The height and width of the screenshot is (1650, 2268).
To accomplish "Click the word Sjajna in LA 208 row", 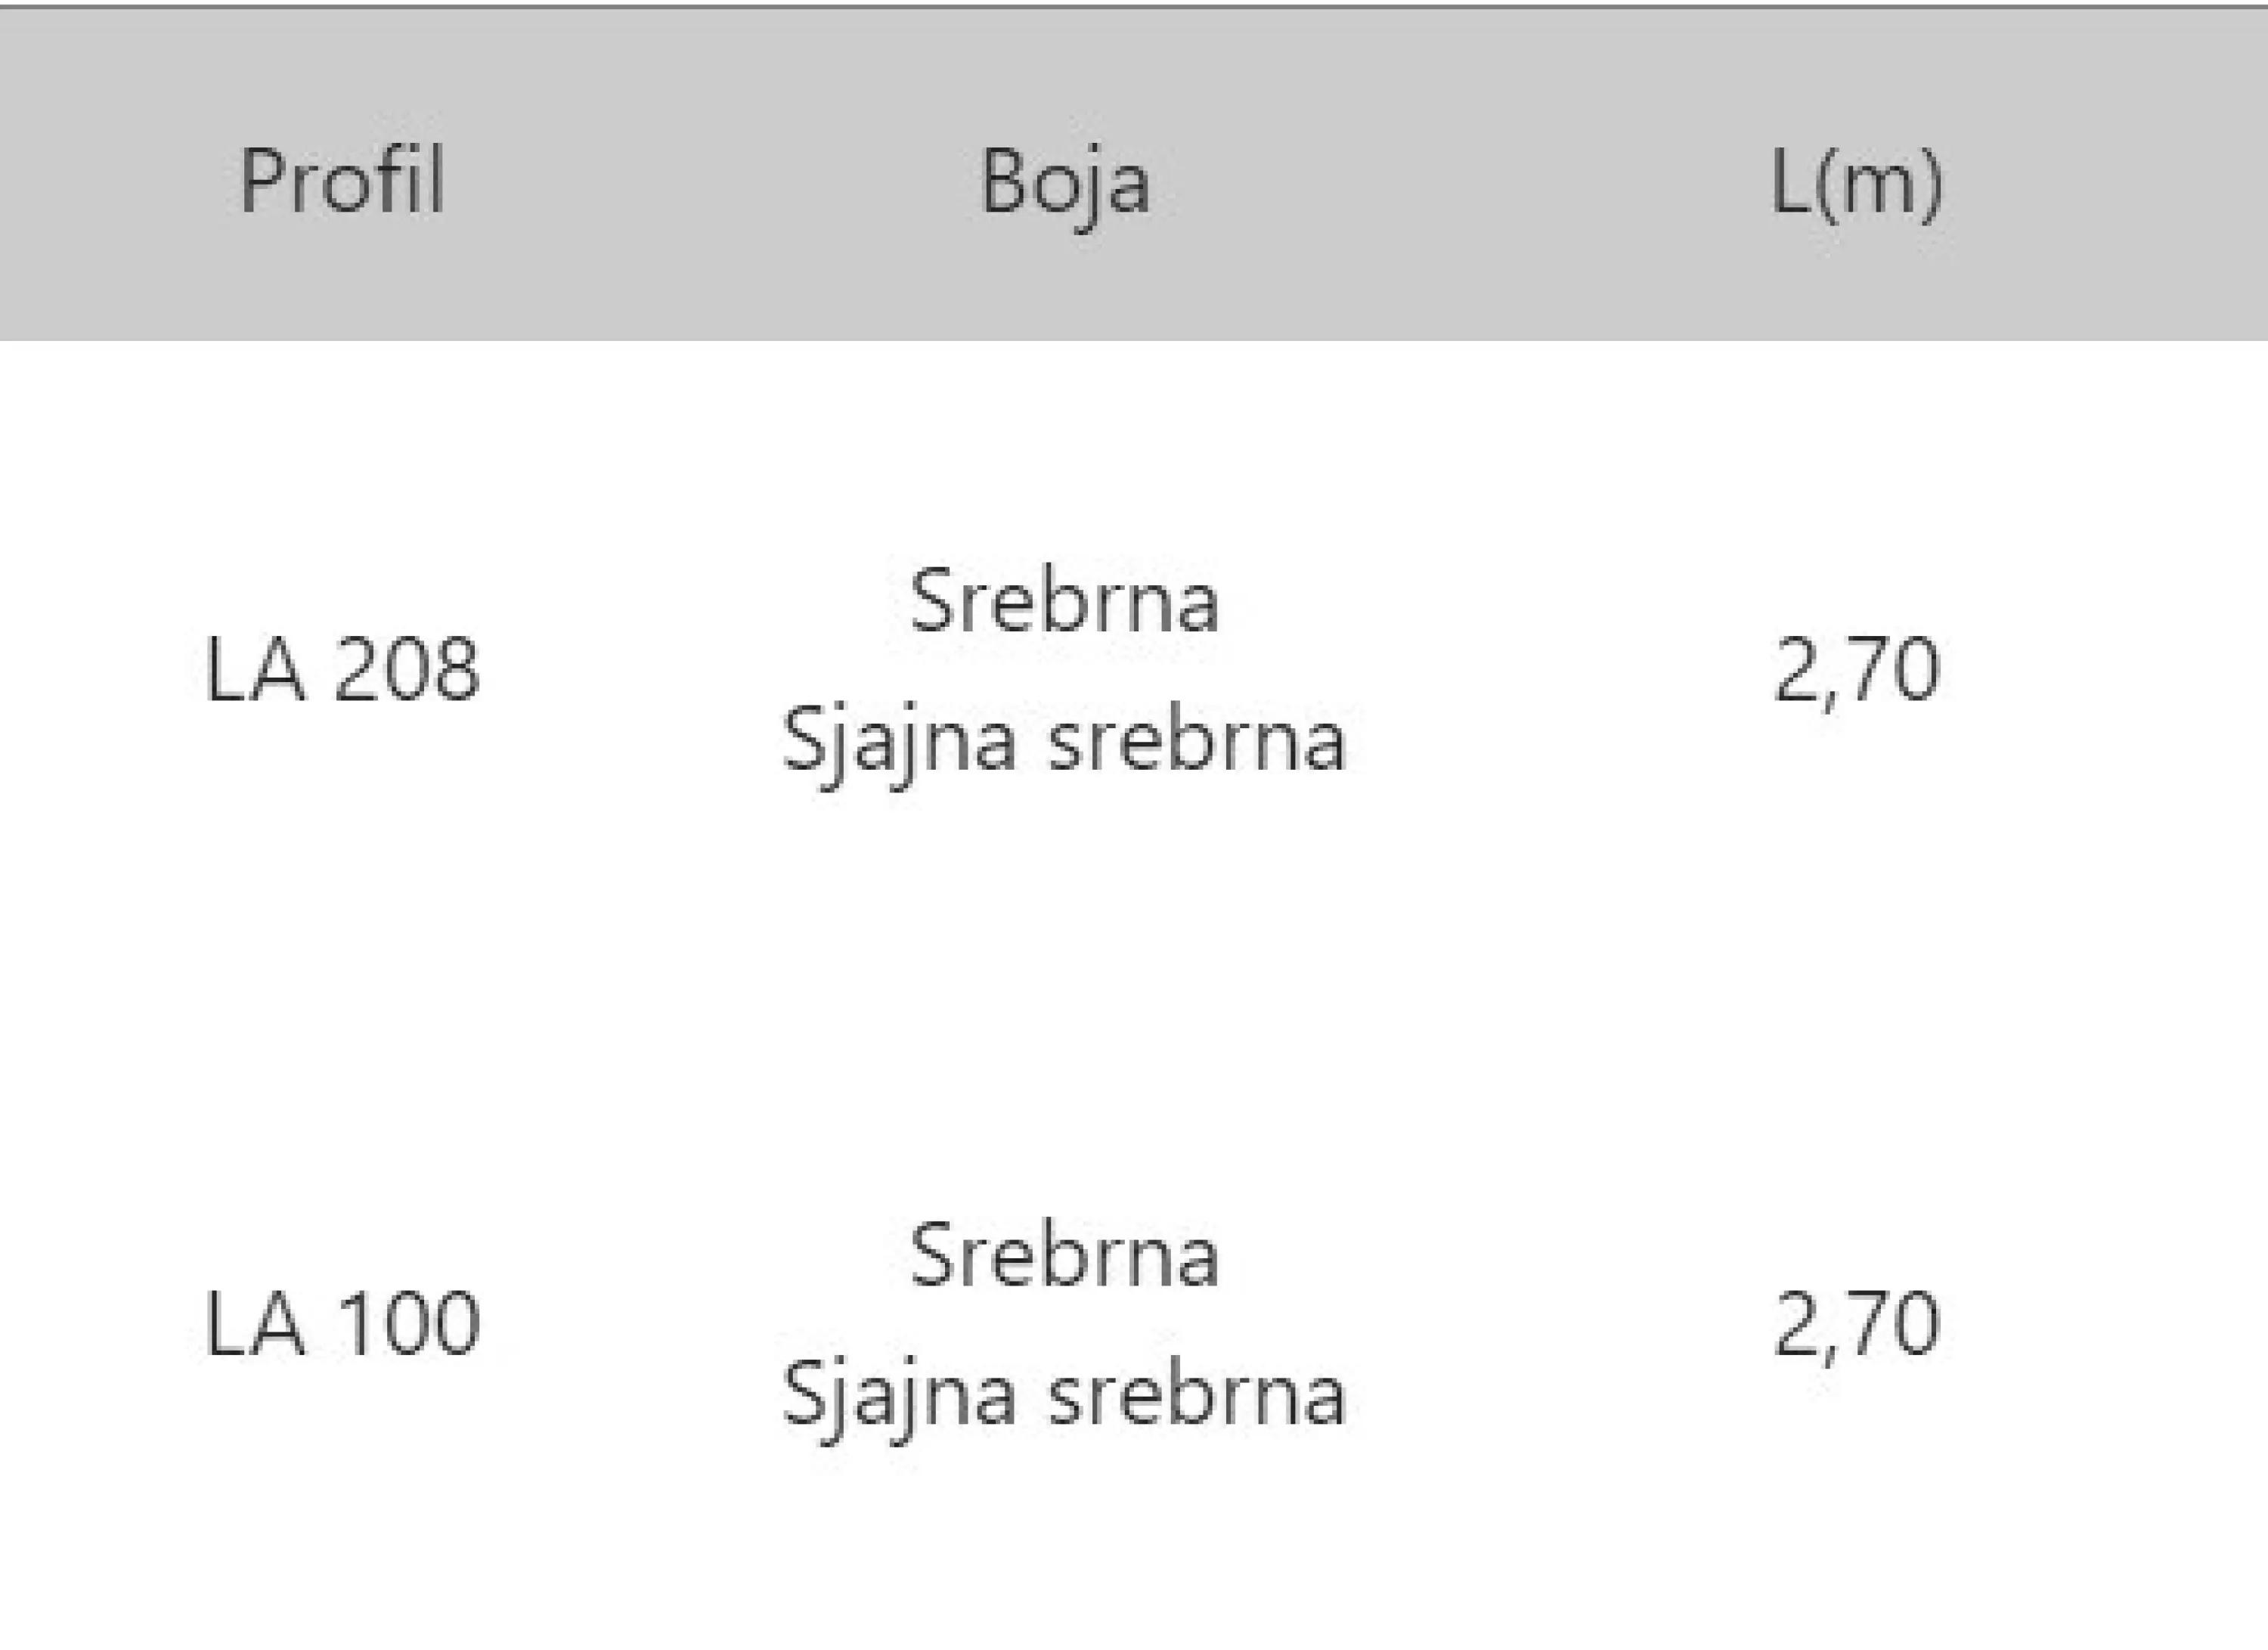I will 898,741.
